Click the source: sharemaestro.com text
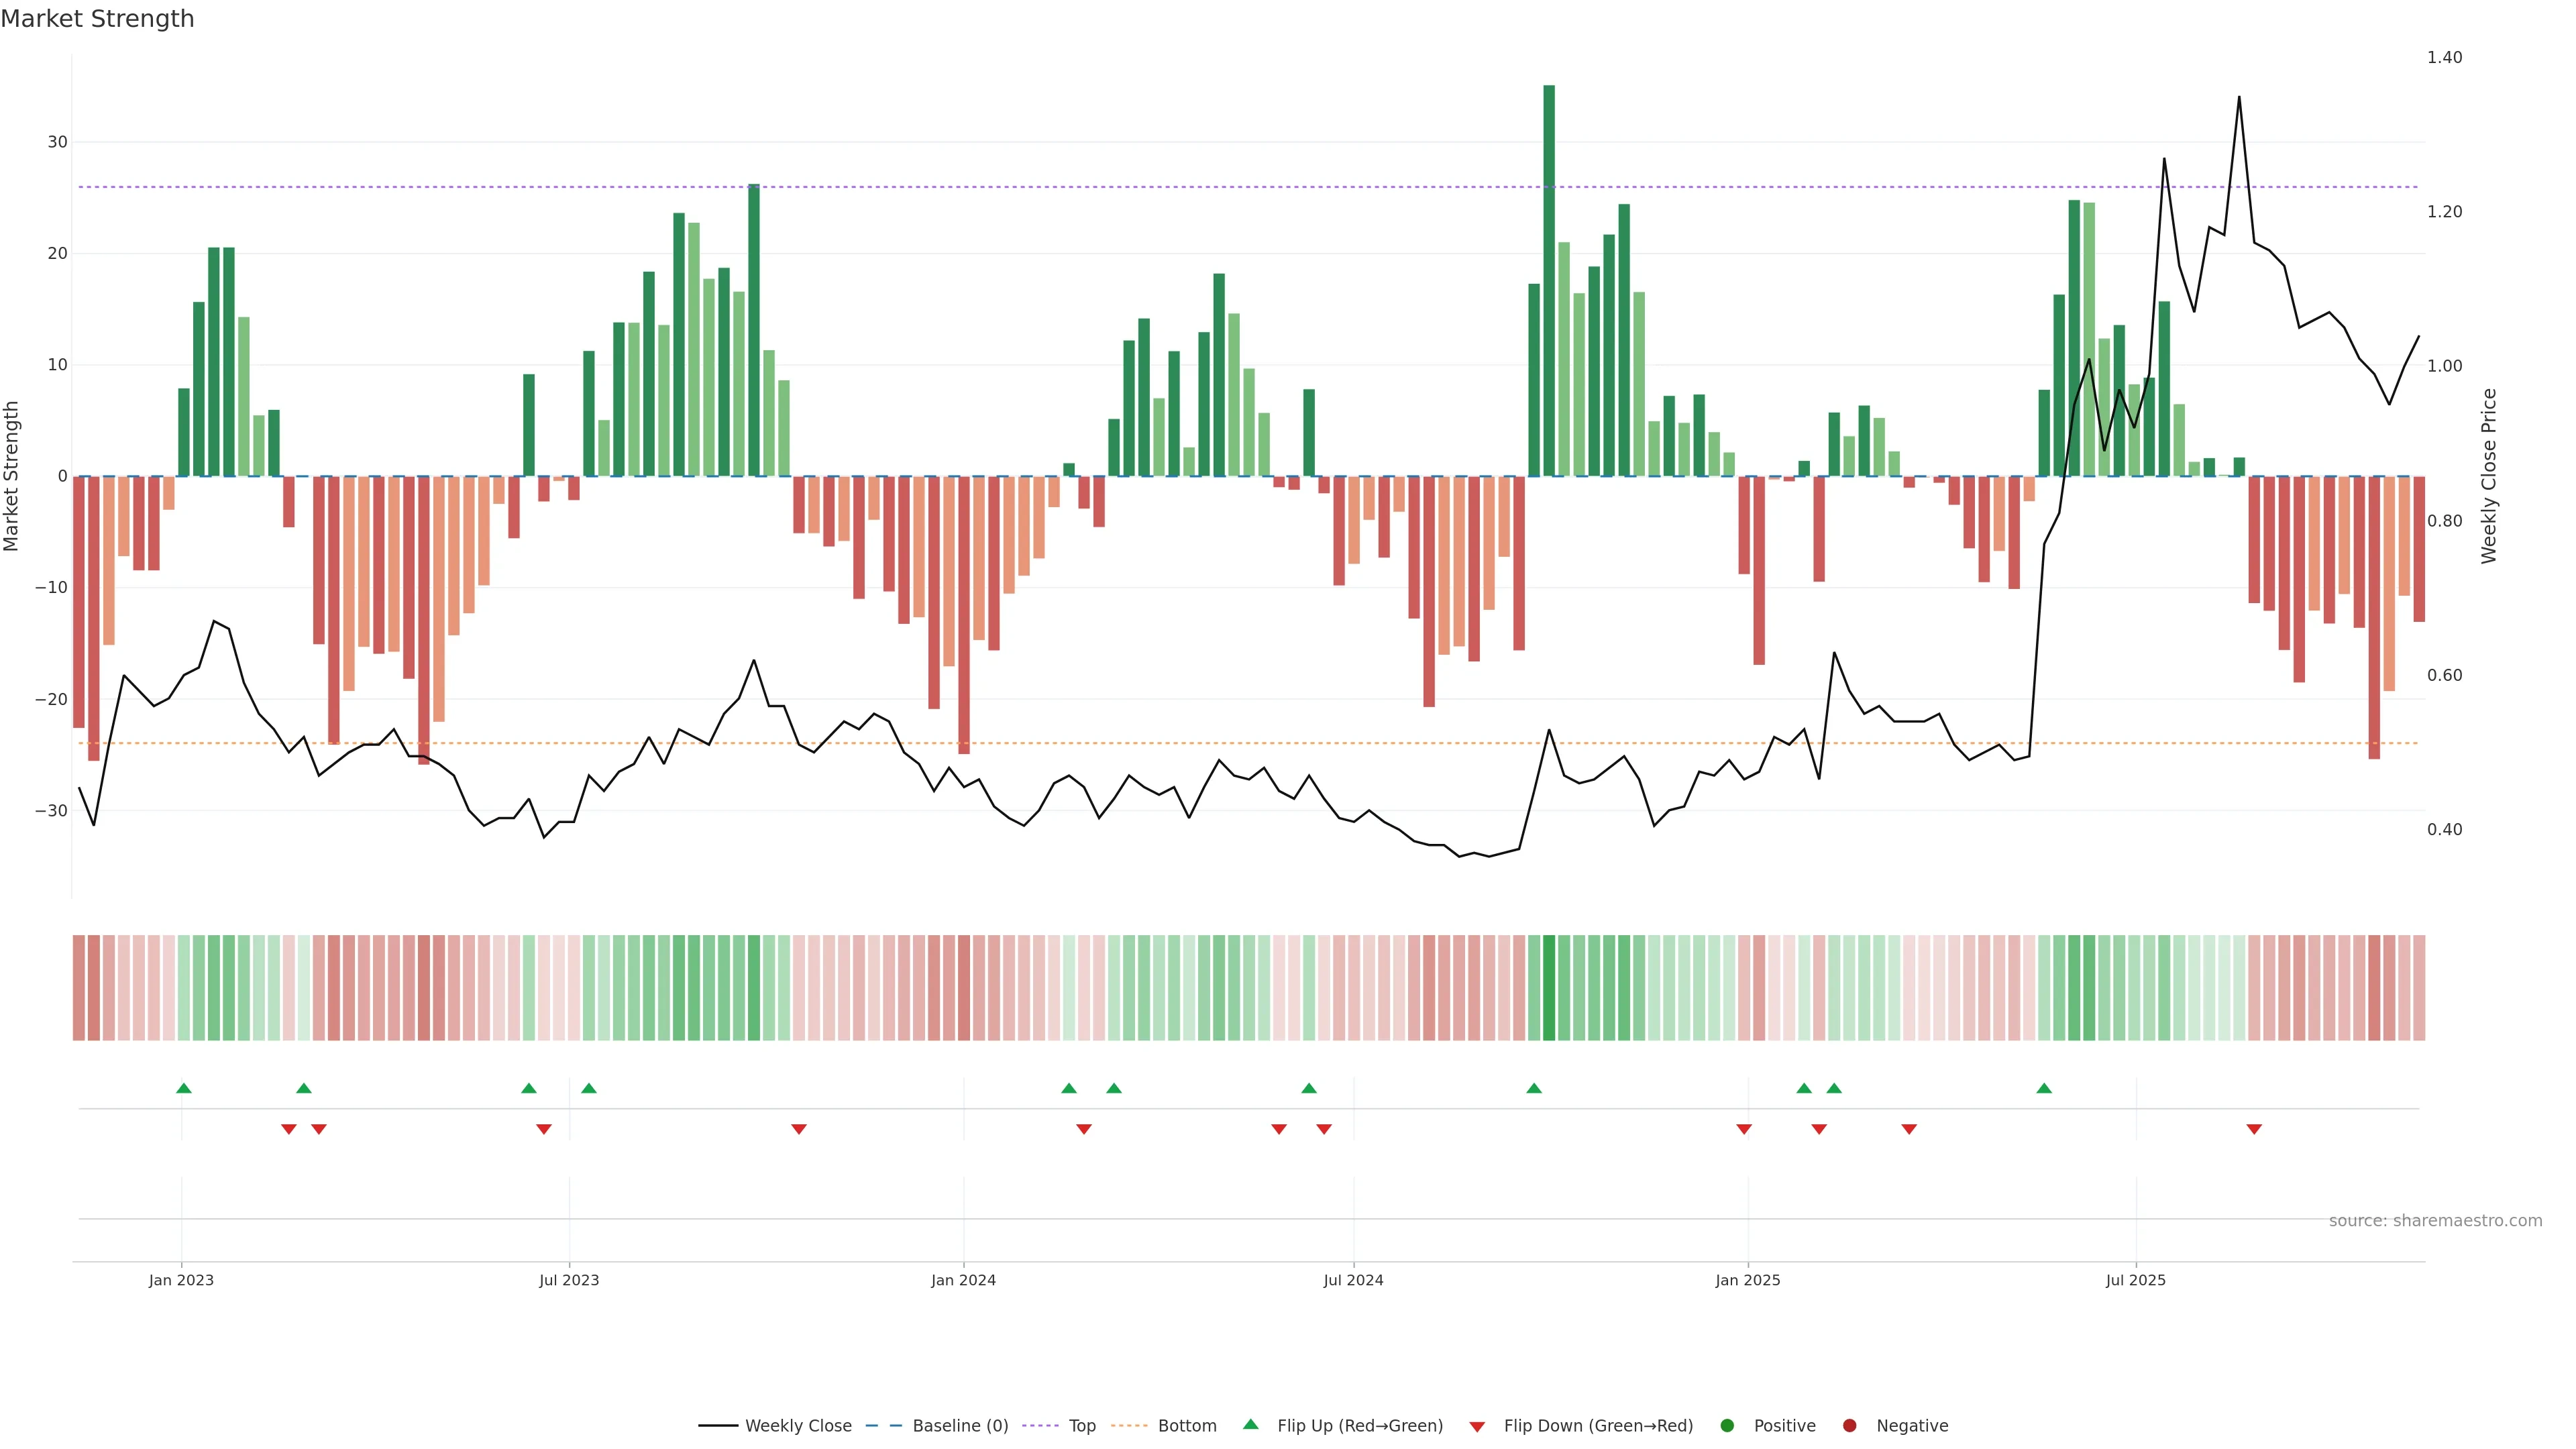The height and width of the screenshot is (1449, 2576). click(2435, 1221)
